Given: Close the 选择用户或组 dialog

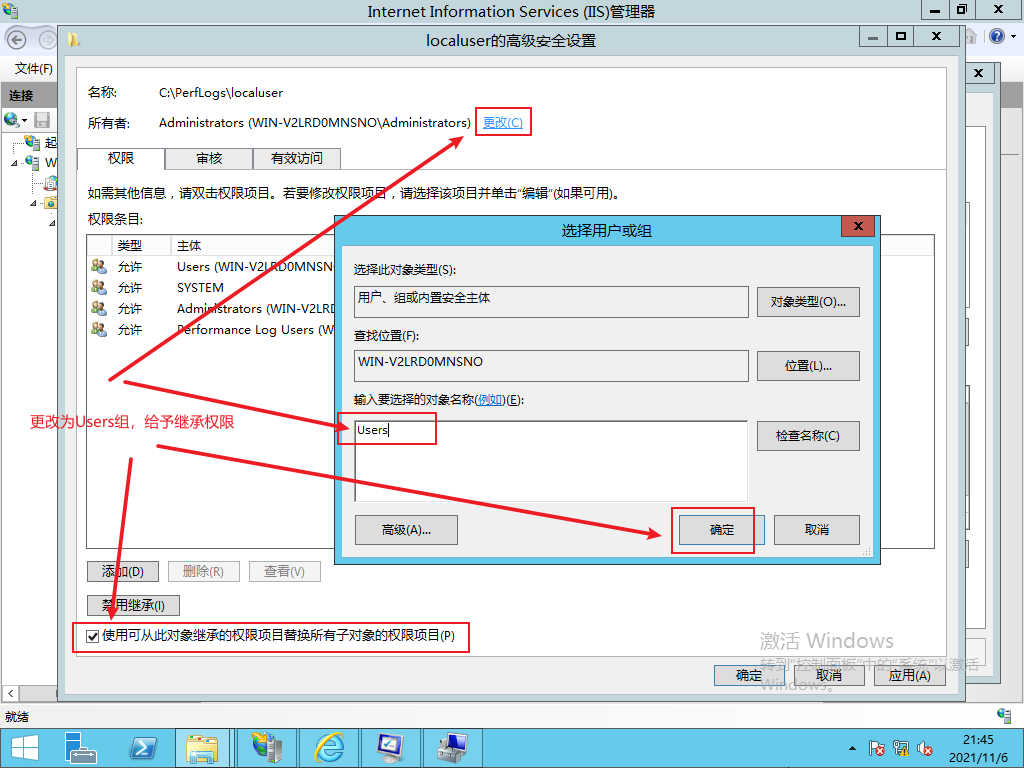Looking at the screenshot, I should (858, 226).
